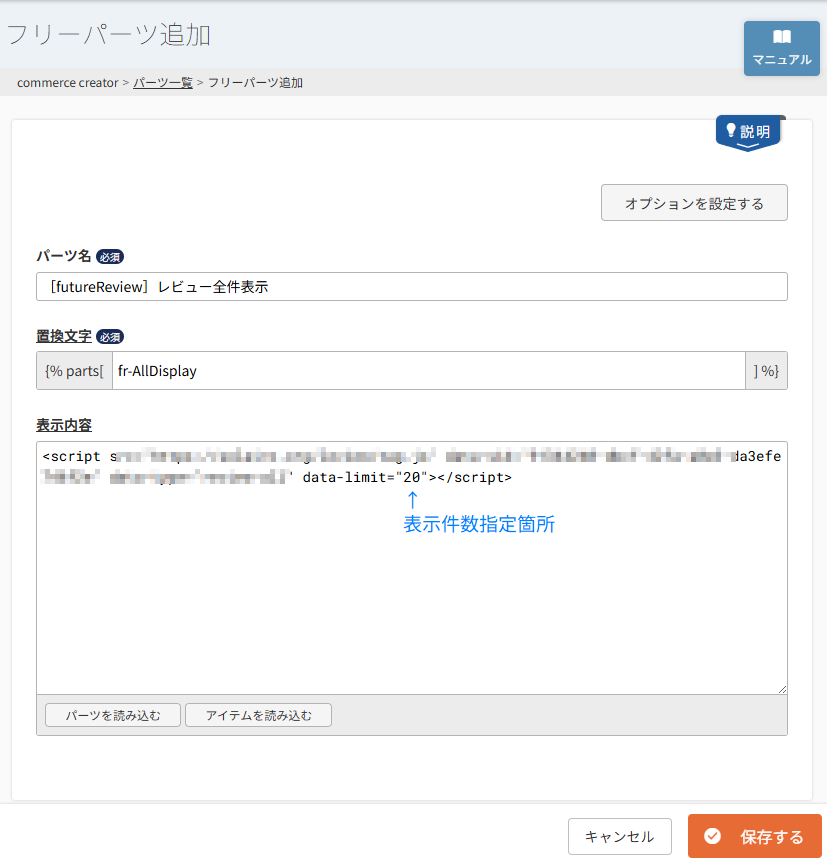The image size is (827, 863).
Task: Click the 保存する save button
Action: coord(754,837)
